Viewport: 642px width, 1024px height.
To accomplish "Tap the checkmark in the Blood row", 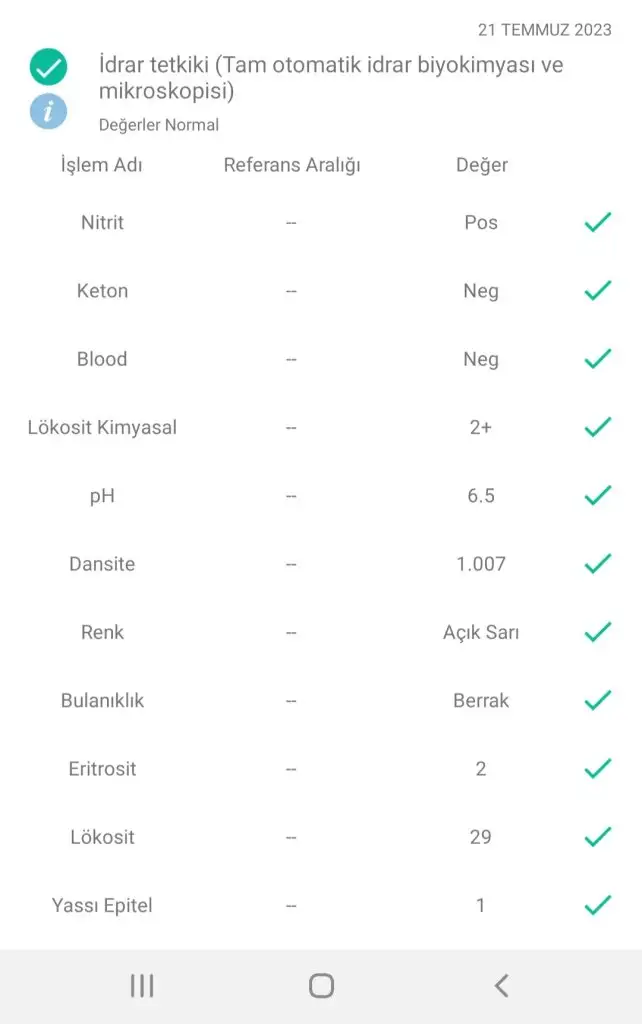I will [x=597, y=359].
